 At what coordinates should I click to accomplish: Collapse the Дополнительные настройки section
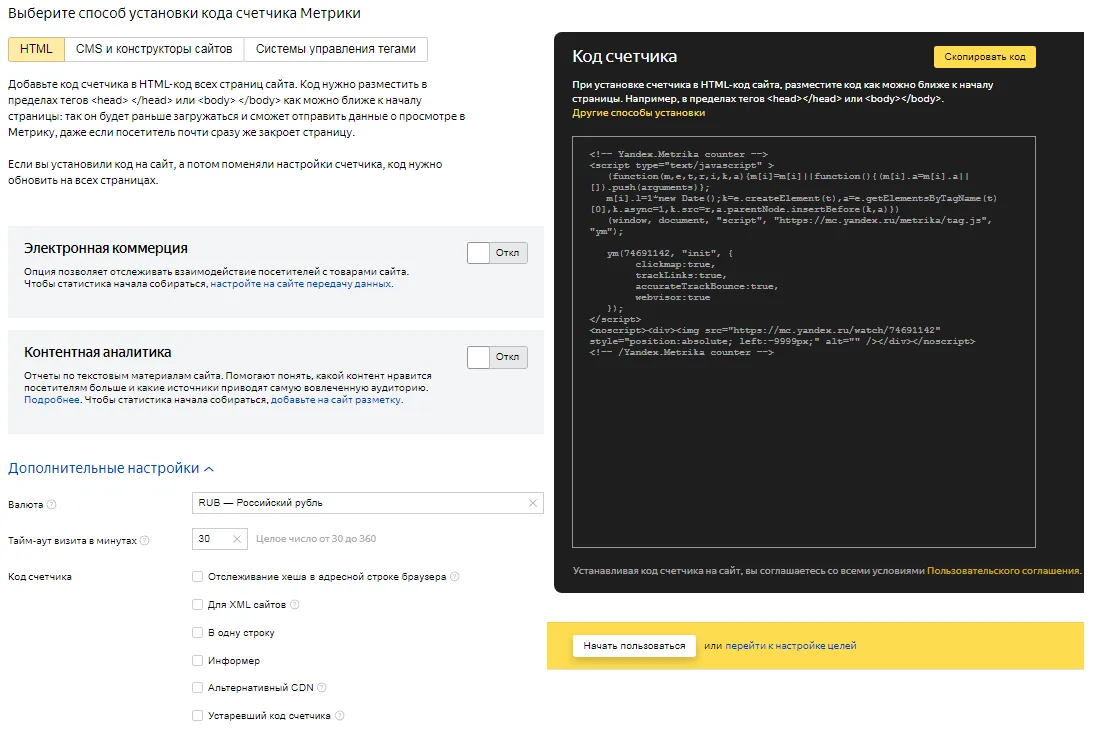[x=111, y=468]
